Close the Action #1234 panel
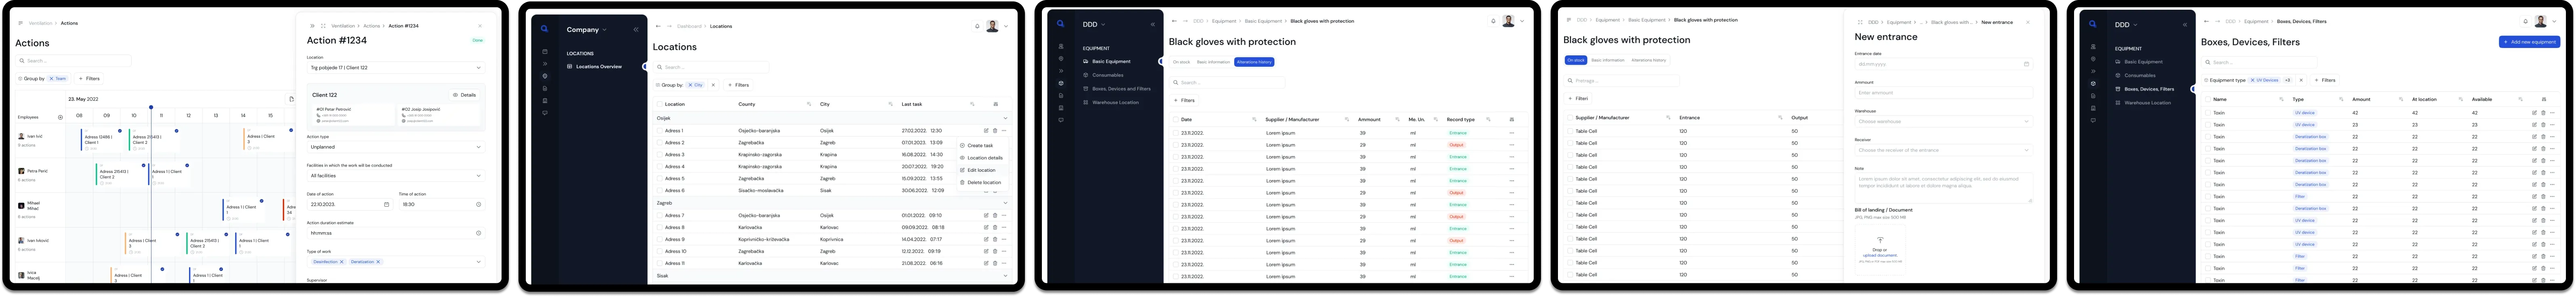 point(480,26)
